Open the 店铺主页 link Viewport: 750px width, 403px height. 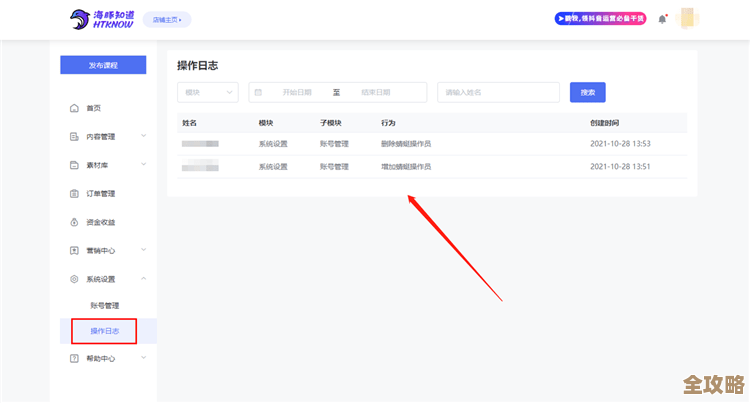(x=167, y=20)
